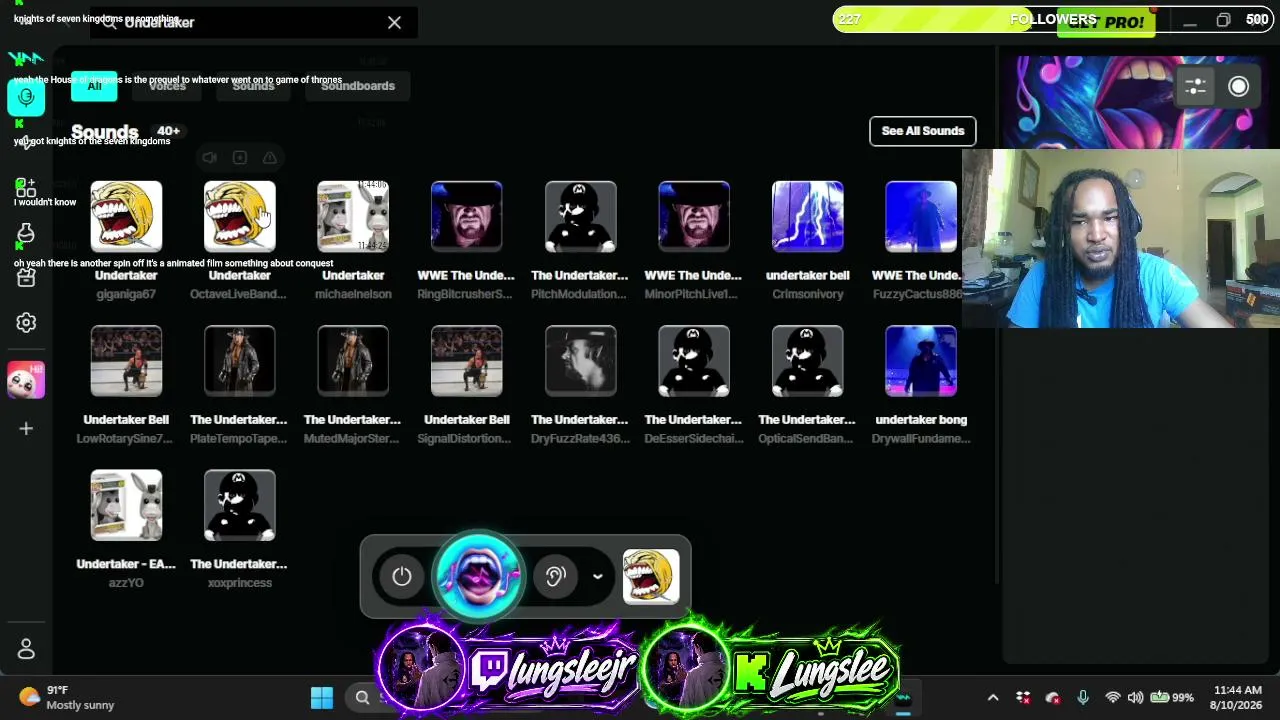Play The Undertaker sound by MutedMajorSter

coord(353,361)
